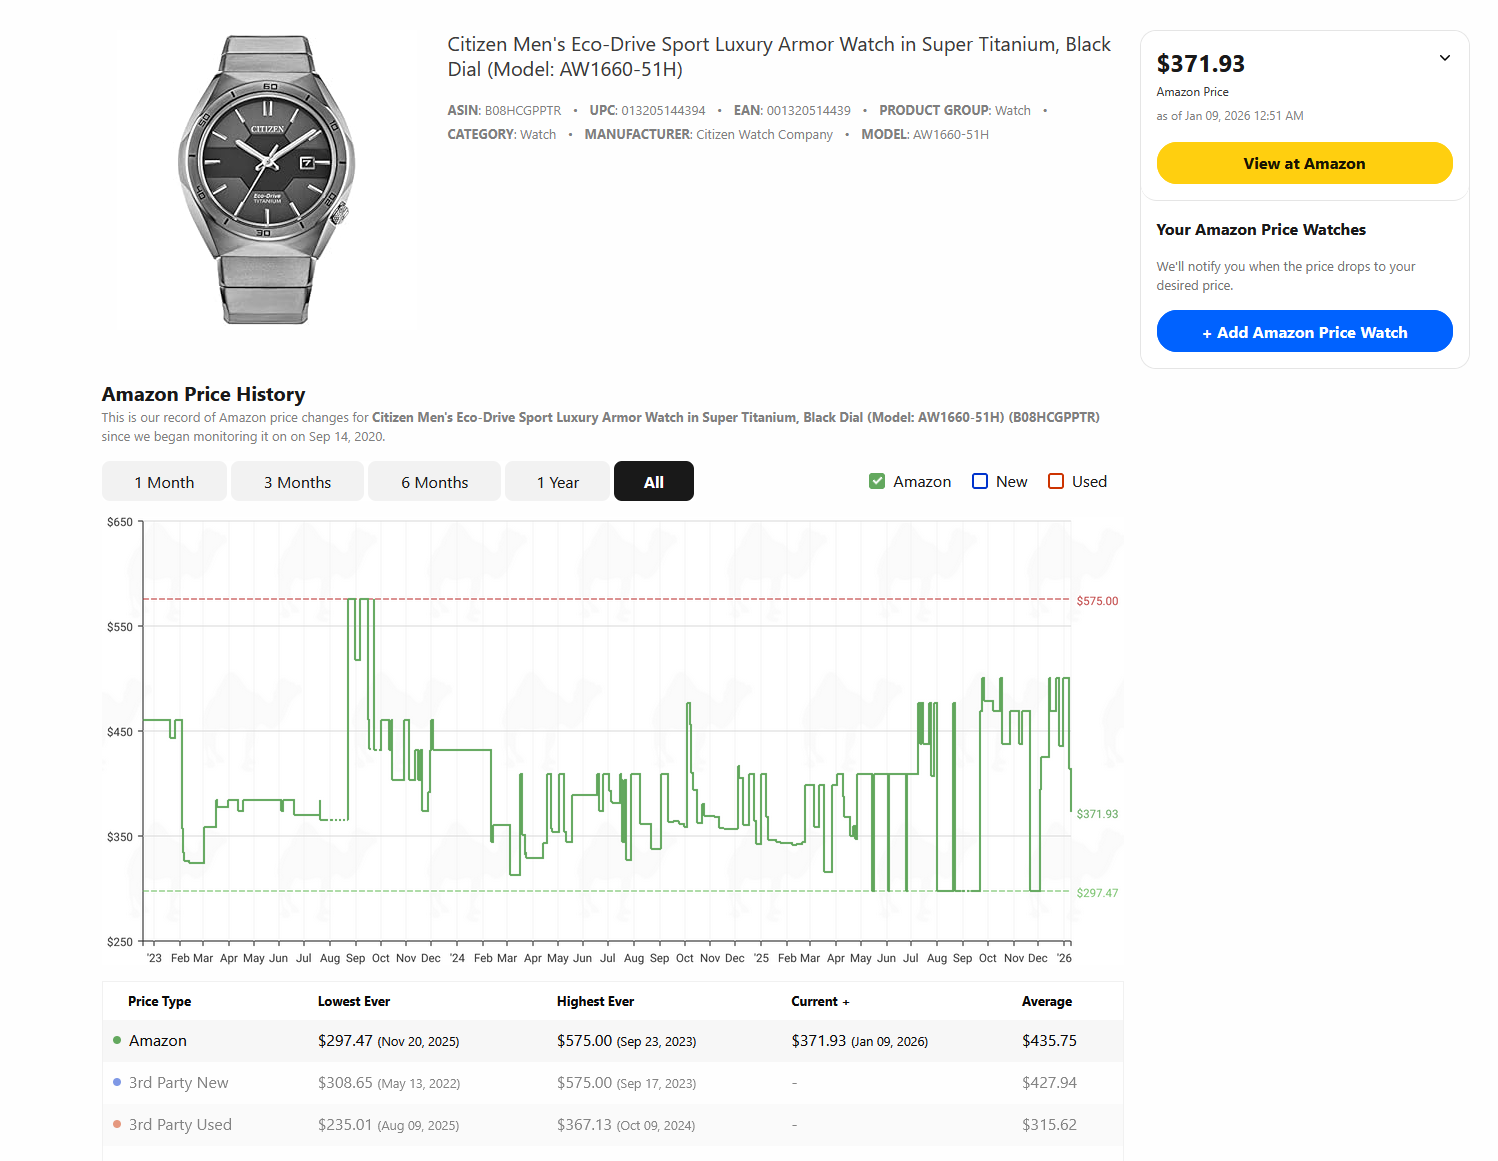Image resolution: width=1498 pixels, height=1161 pixels.
Task: Enable the New price checkbox
Action: tap(980, 481)
